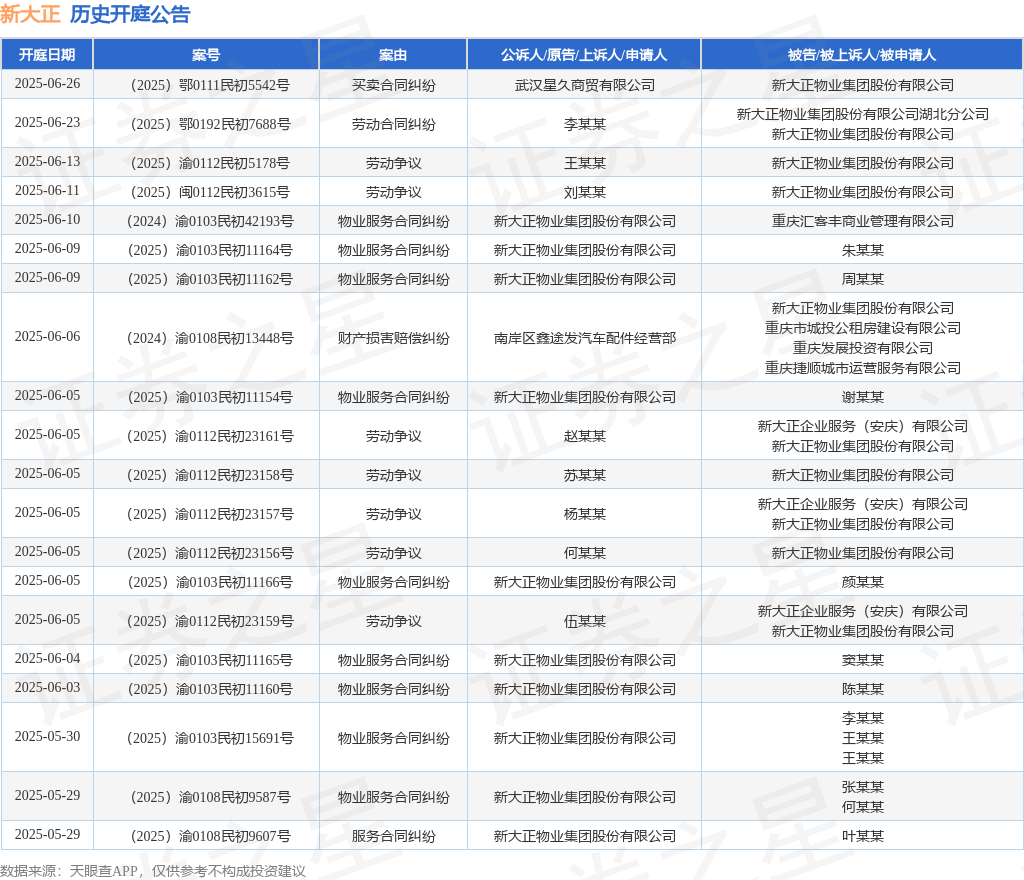Click case number 渝0112民初23157号
The image size is (1024, 880).
pyautogui.click(x=210, y=514)
